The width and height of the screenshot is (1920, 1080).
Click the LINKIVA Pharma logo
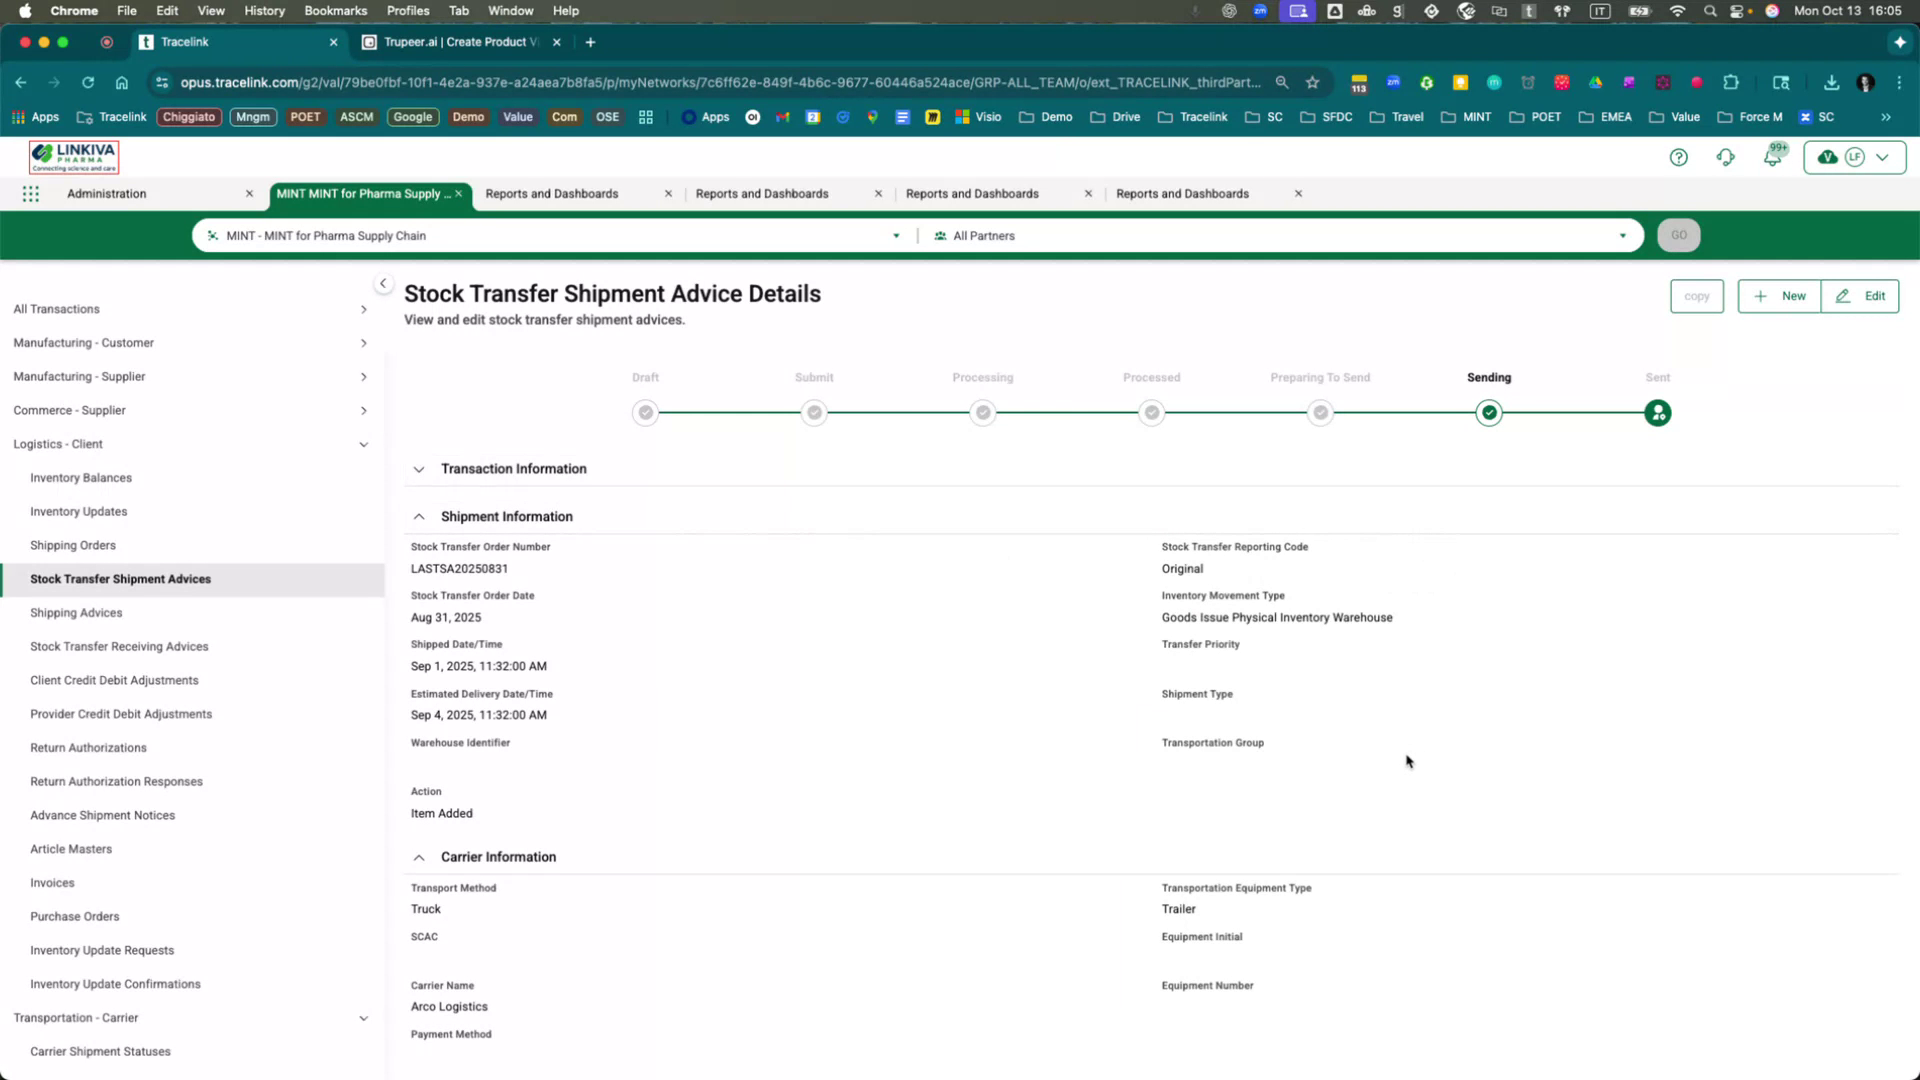click(x=73, y=156)
